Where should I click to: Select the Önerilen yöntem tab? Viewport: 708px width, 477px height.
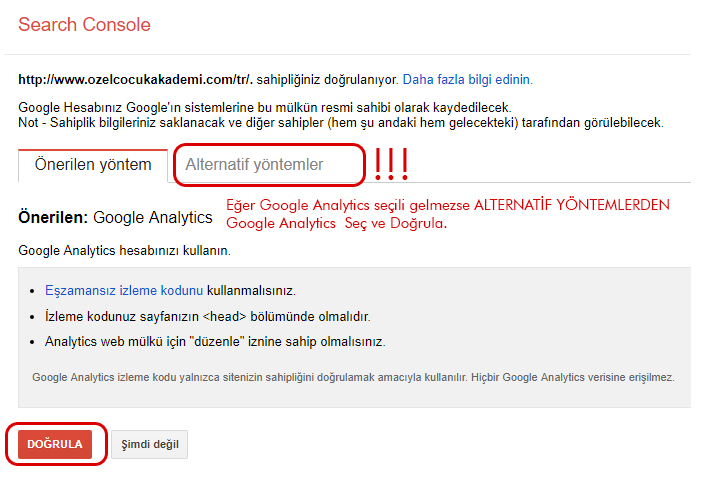tap(93, 165)
